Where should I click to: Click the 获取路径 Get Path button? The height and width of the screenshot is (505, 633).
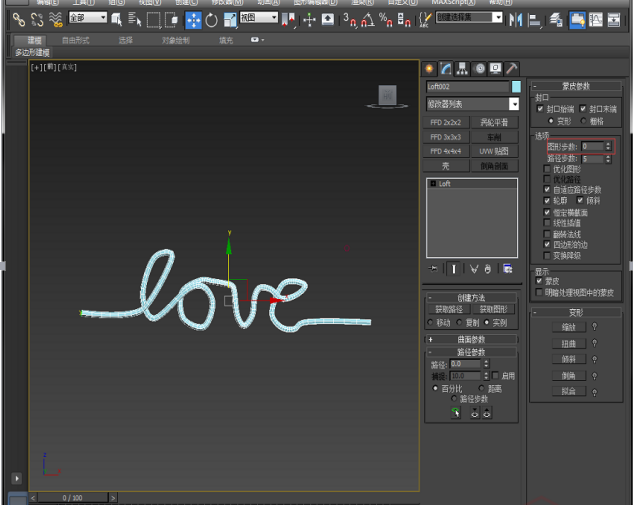(449, 309)
